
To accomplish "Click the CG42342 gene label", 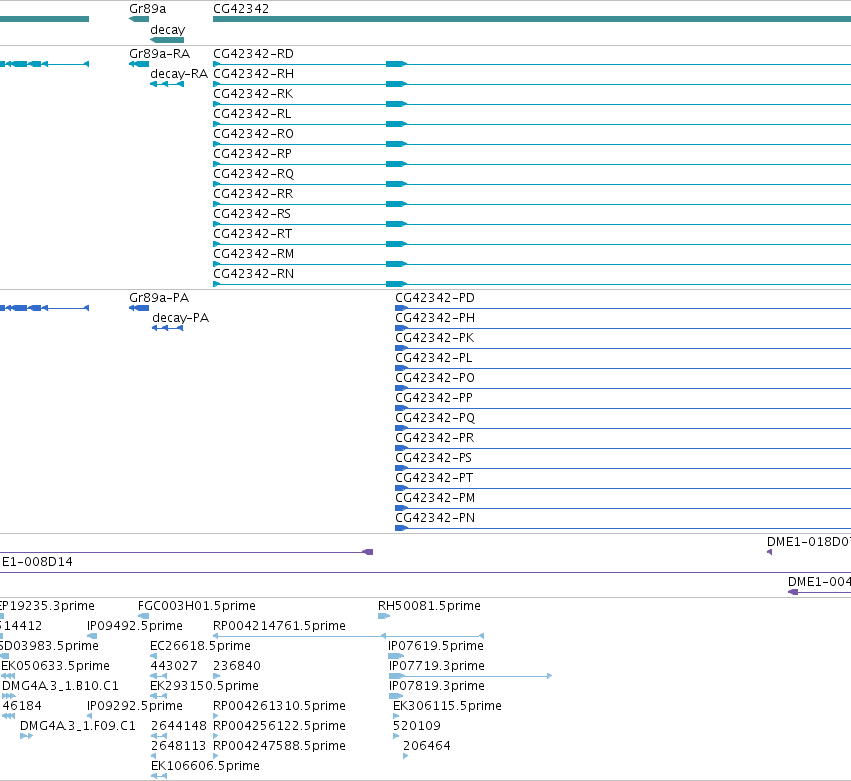I will (241, 9).
